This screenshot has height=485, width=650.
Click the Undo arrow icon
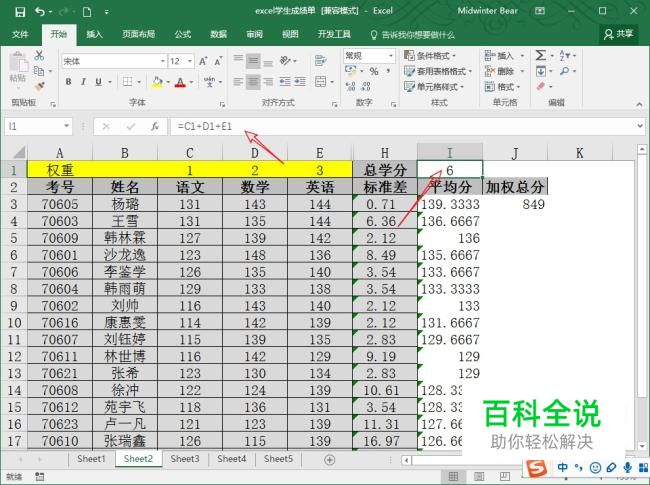(x=40, y=12)
